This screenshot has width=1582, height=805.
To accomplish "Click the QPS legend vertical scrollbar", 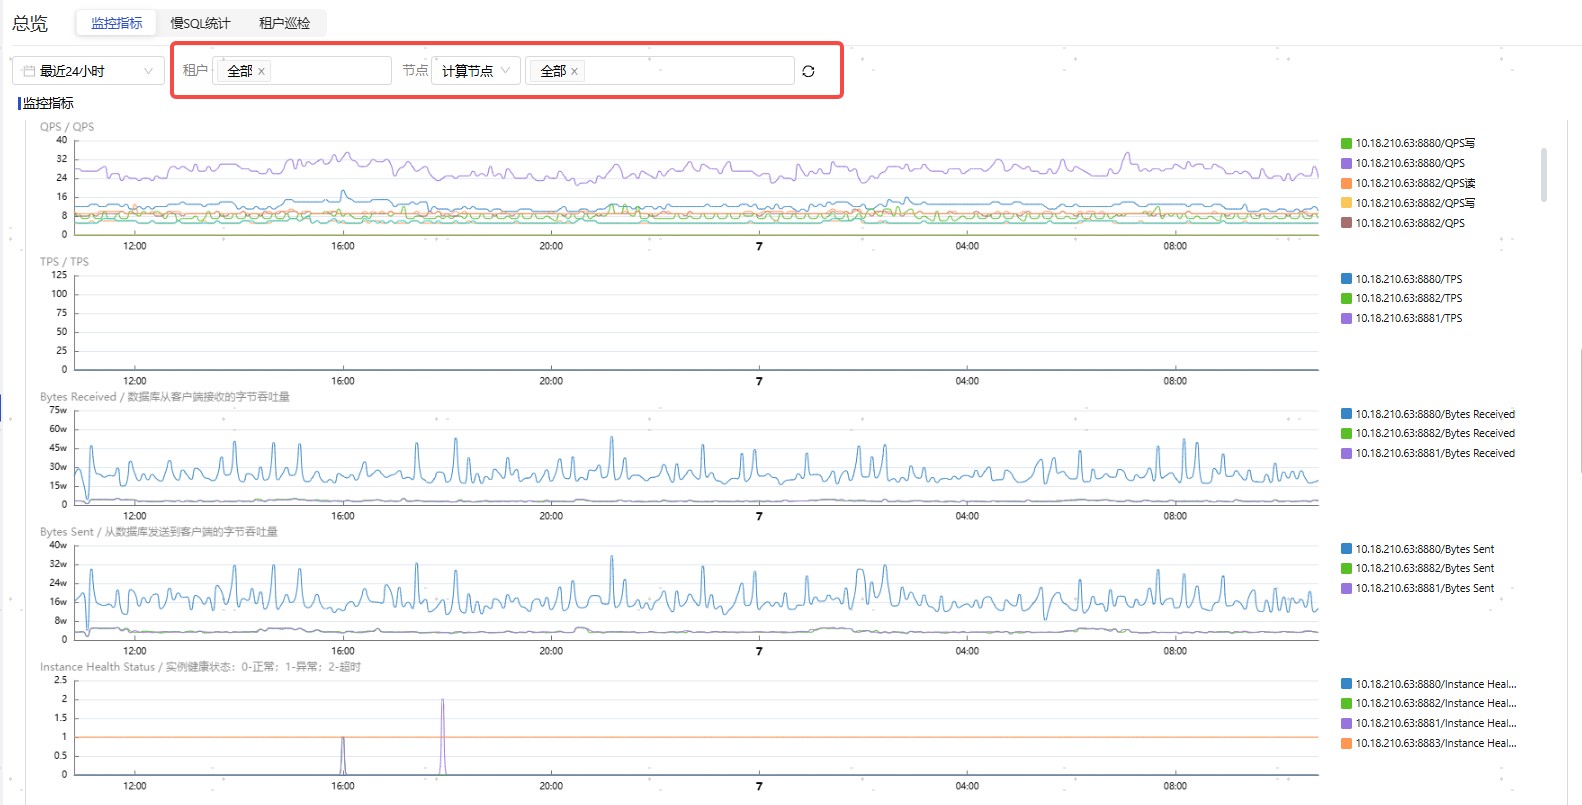I will pos(1544,175).
